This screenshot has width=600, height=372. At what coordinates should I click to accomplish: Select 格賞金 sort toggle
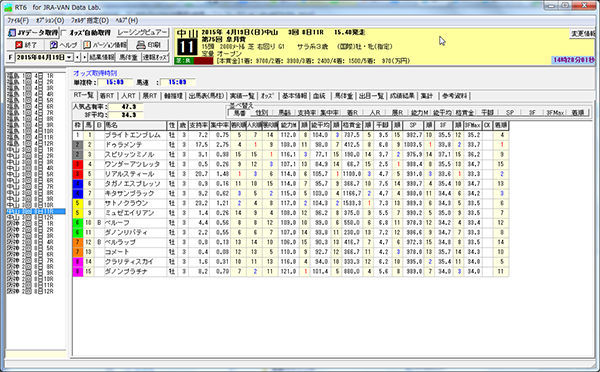tap(465, 113)
